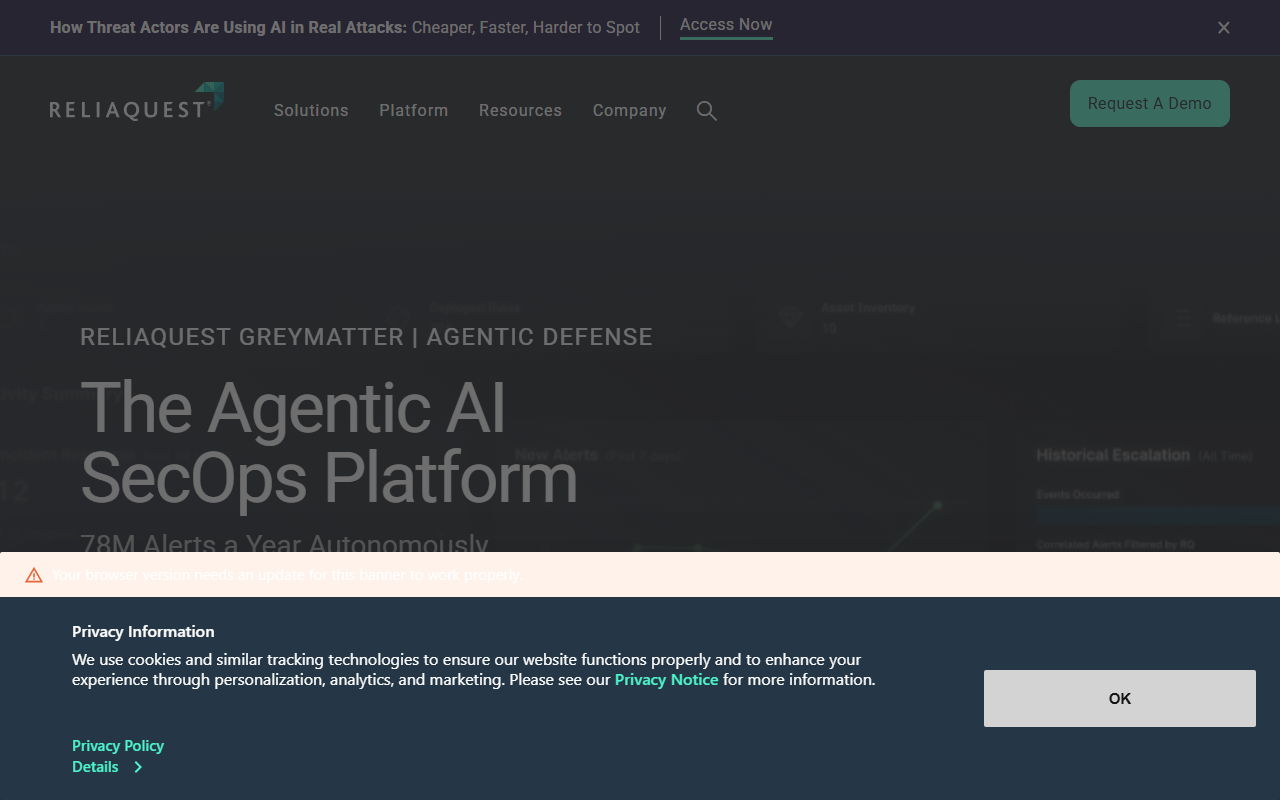Click the ReliaQuest logo
Image resolution: width=1280 pixels, height=800 pixels.
pyautogui.click(x=136, y=102)
